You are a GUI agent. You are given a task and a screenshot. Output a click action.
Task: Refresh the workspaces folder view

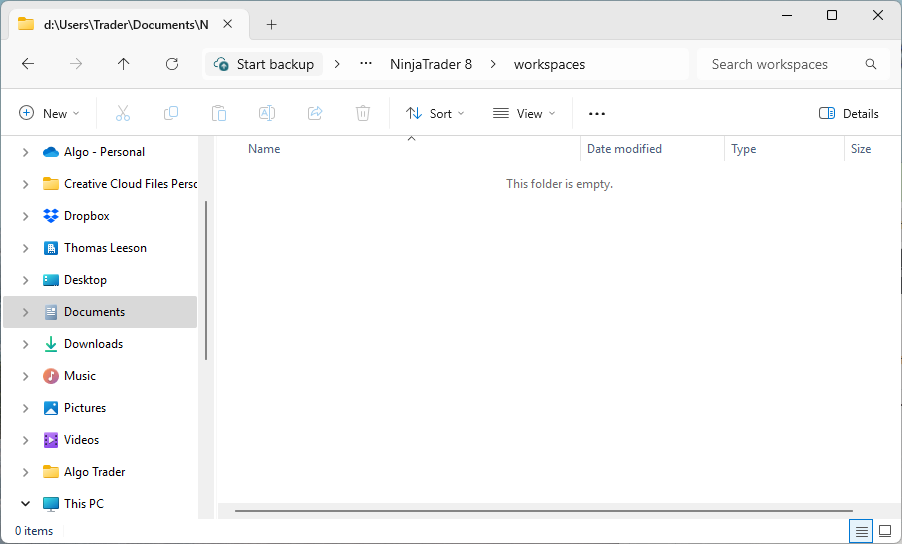[171, 64]
